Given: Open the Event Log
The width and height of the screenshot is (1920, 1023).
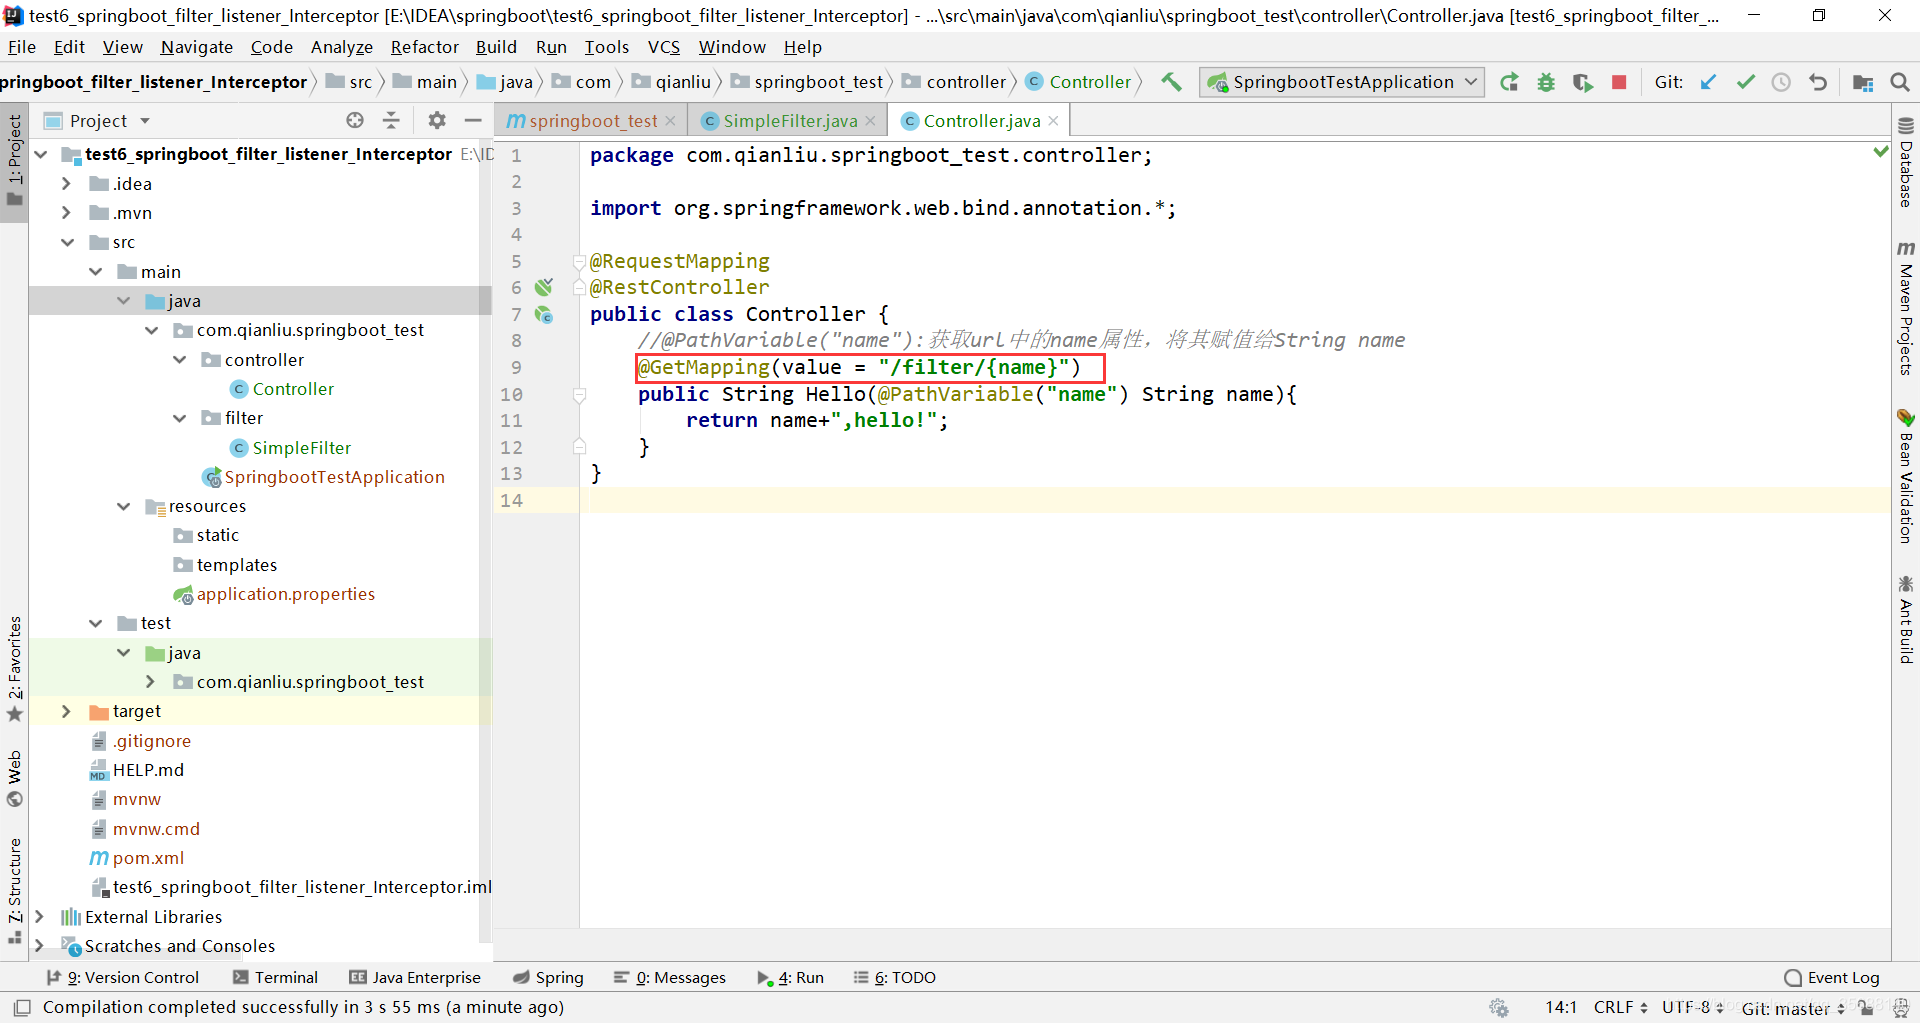Looking at the screenshot, I should point(1832,978).
